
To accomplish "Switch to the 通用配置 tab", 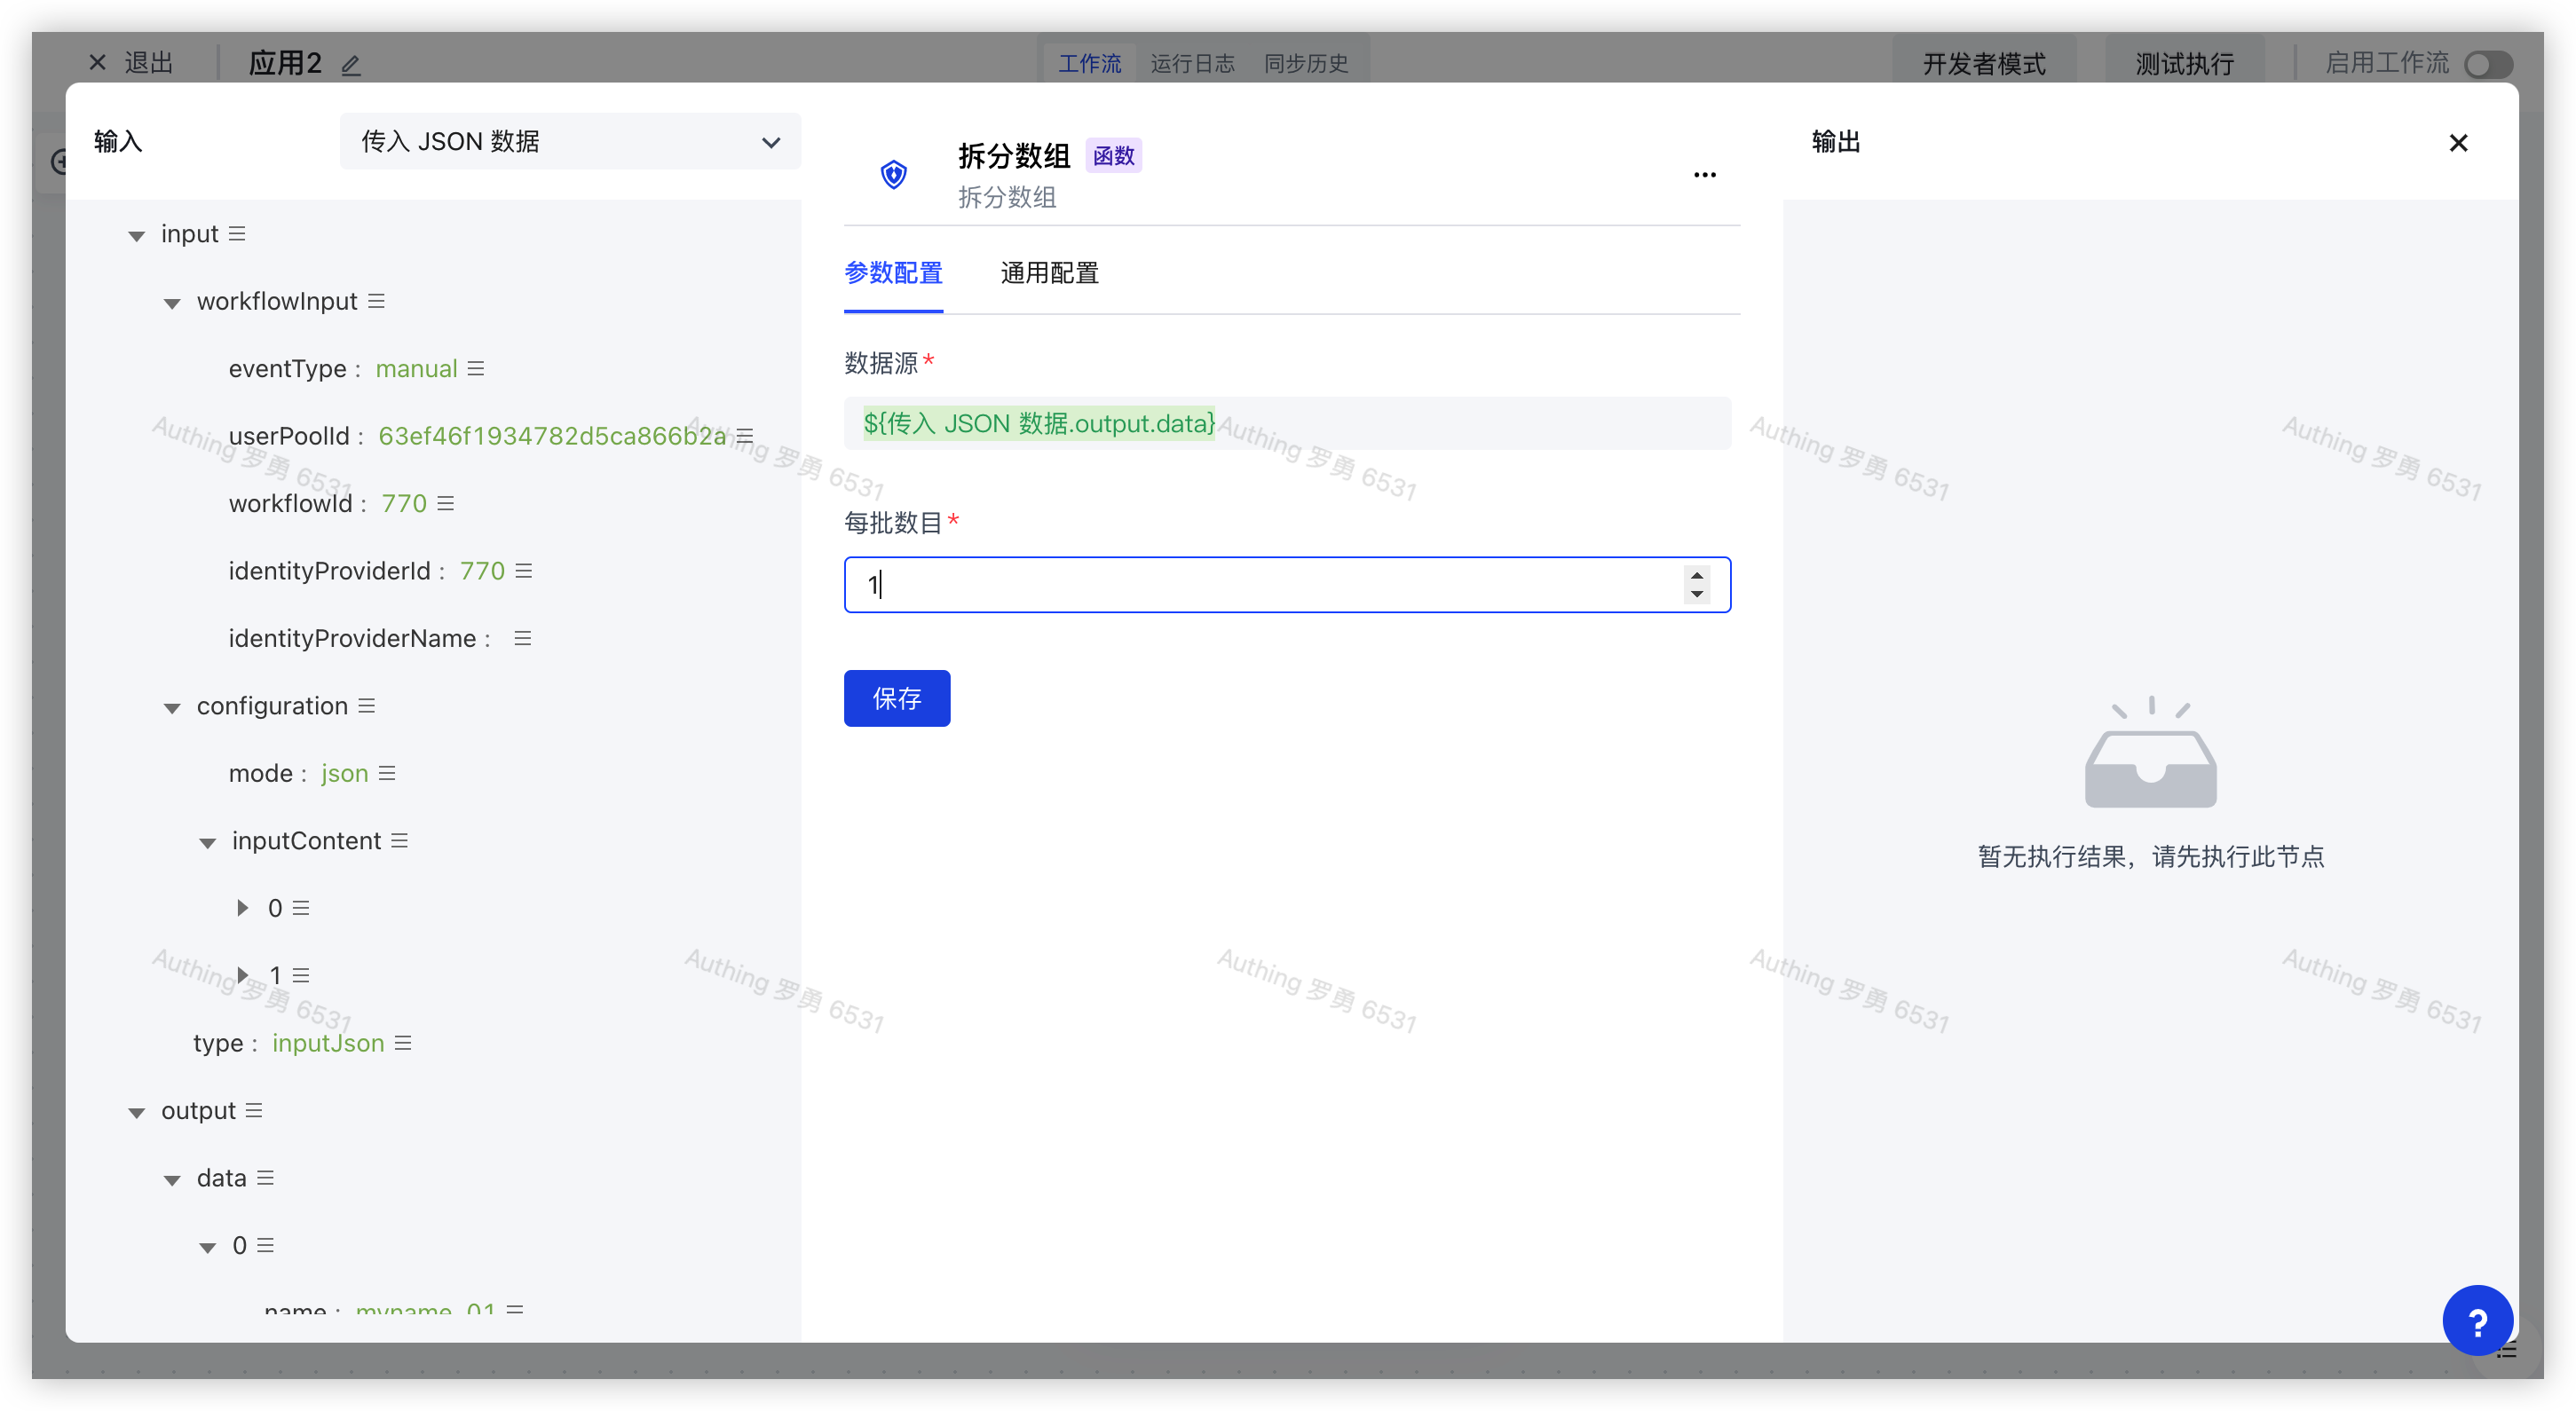I will pyautogui.click(x=1049, y=273).
